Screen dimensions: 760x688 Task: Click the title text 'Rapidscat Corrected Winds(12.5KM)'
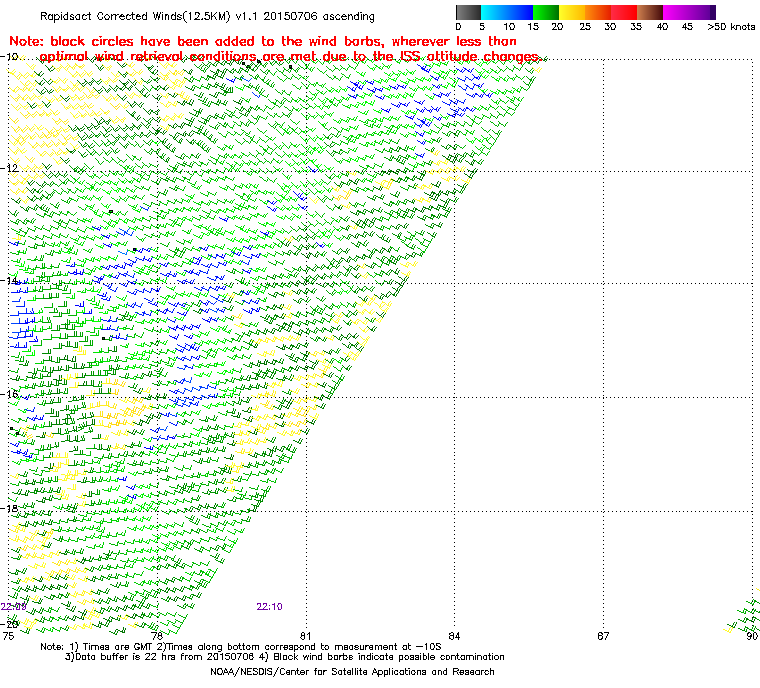[x=135, y=16]
